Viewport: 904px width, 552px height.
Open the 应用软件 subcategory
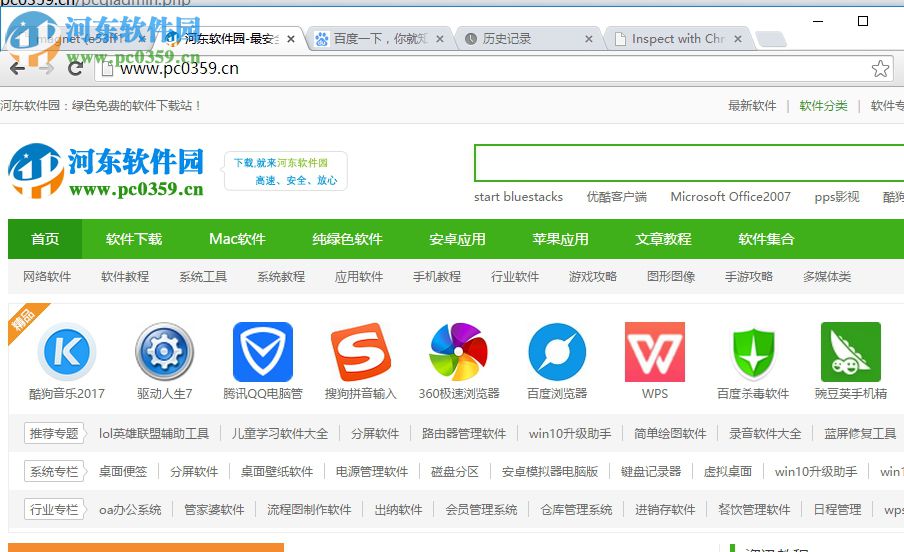[x=359, y=276]
